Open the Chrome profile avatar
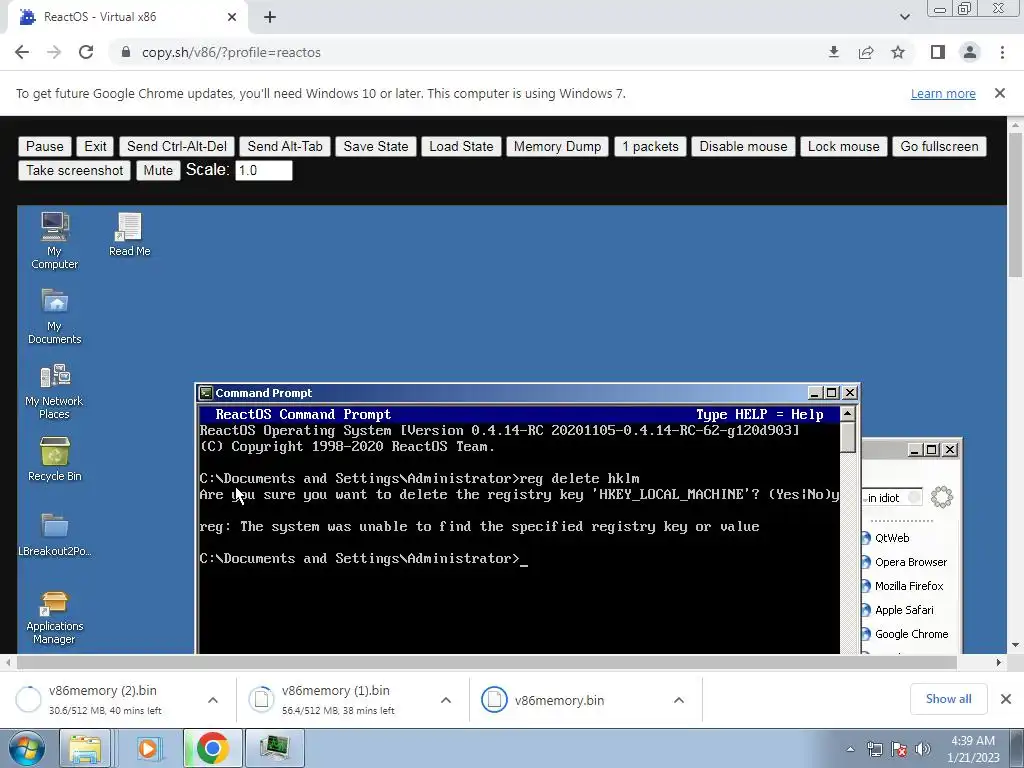Image resolution: width=1024 pixels, height=768 pixels. pos(970,52)
